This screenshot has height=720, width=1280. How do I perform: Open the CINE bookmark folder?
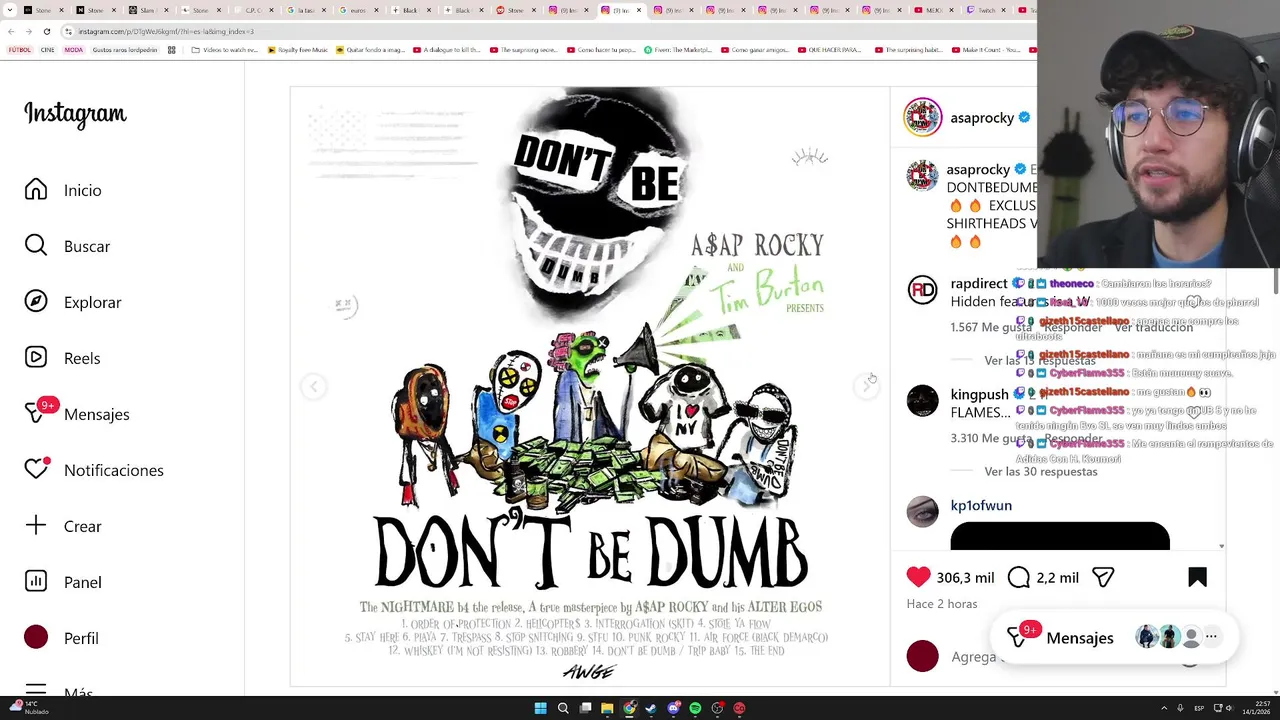click(x=47, y=50)
